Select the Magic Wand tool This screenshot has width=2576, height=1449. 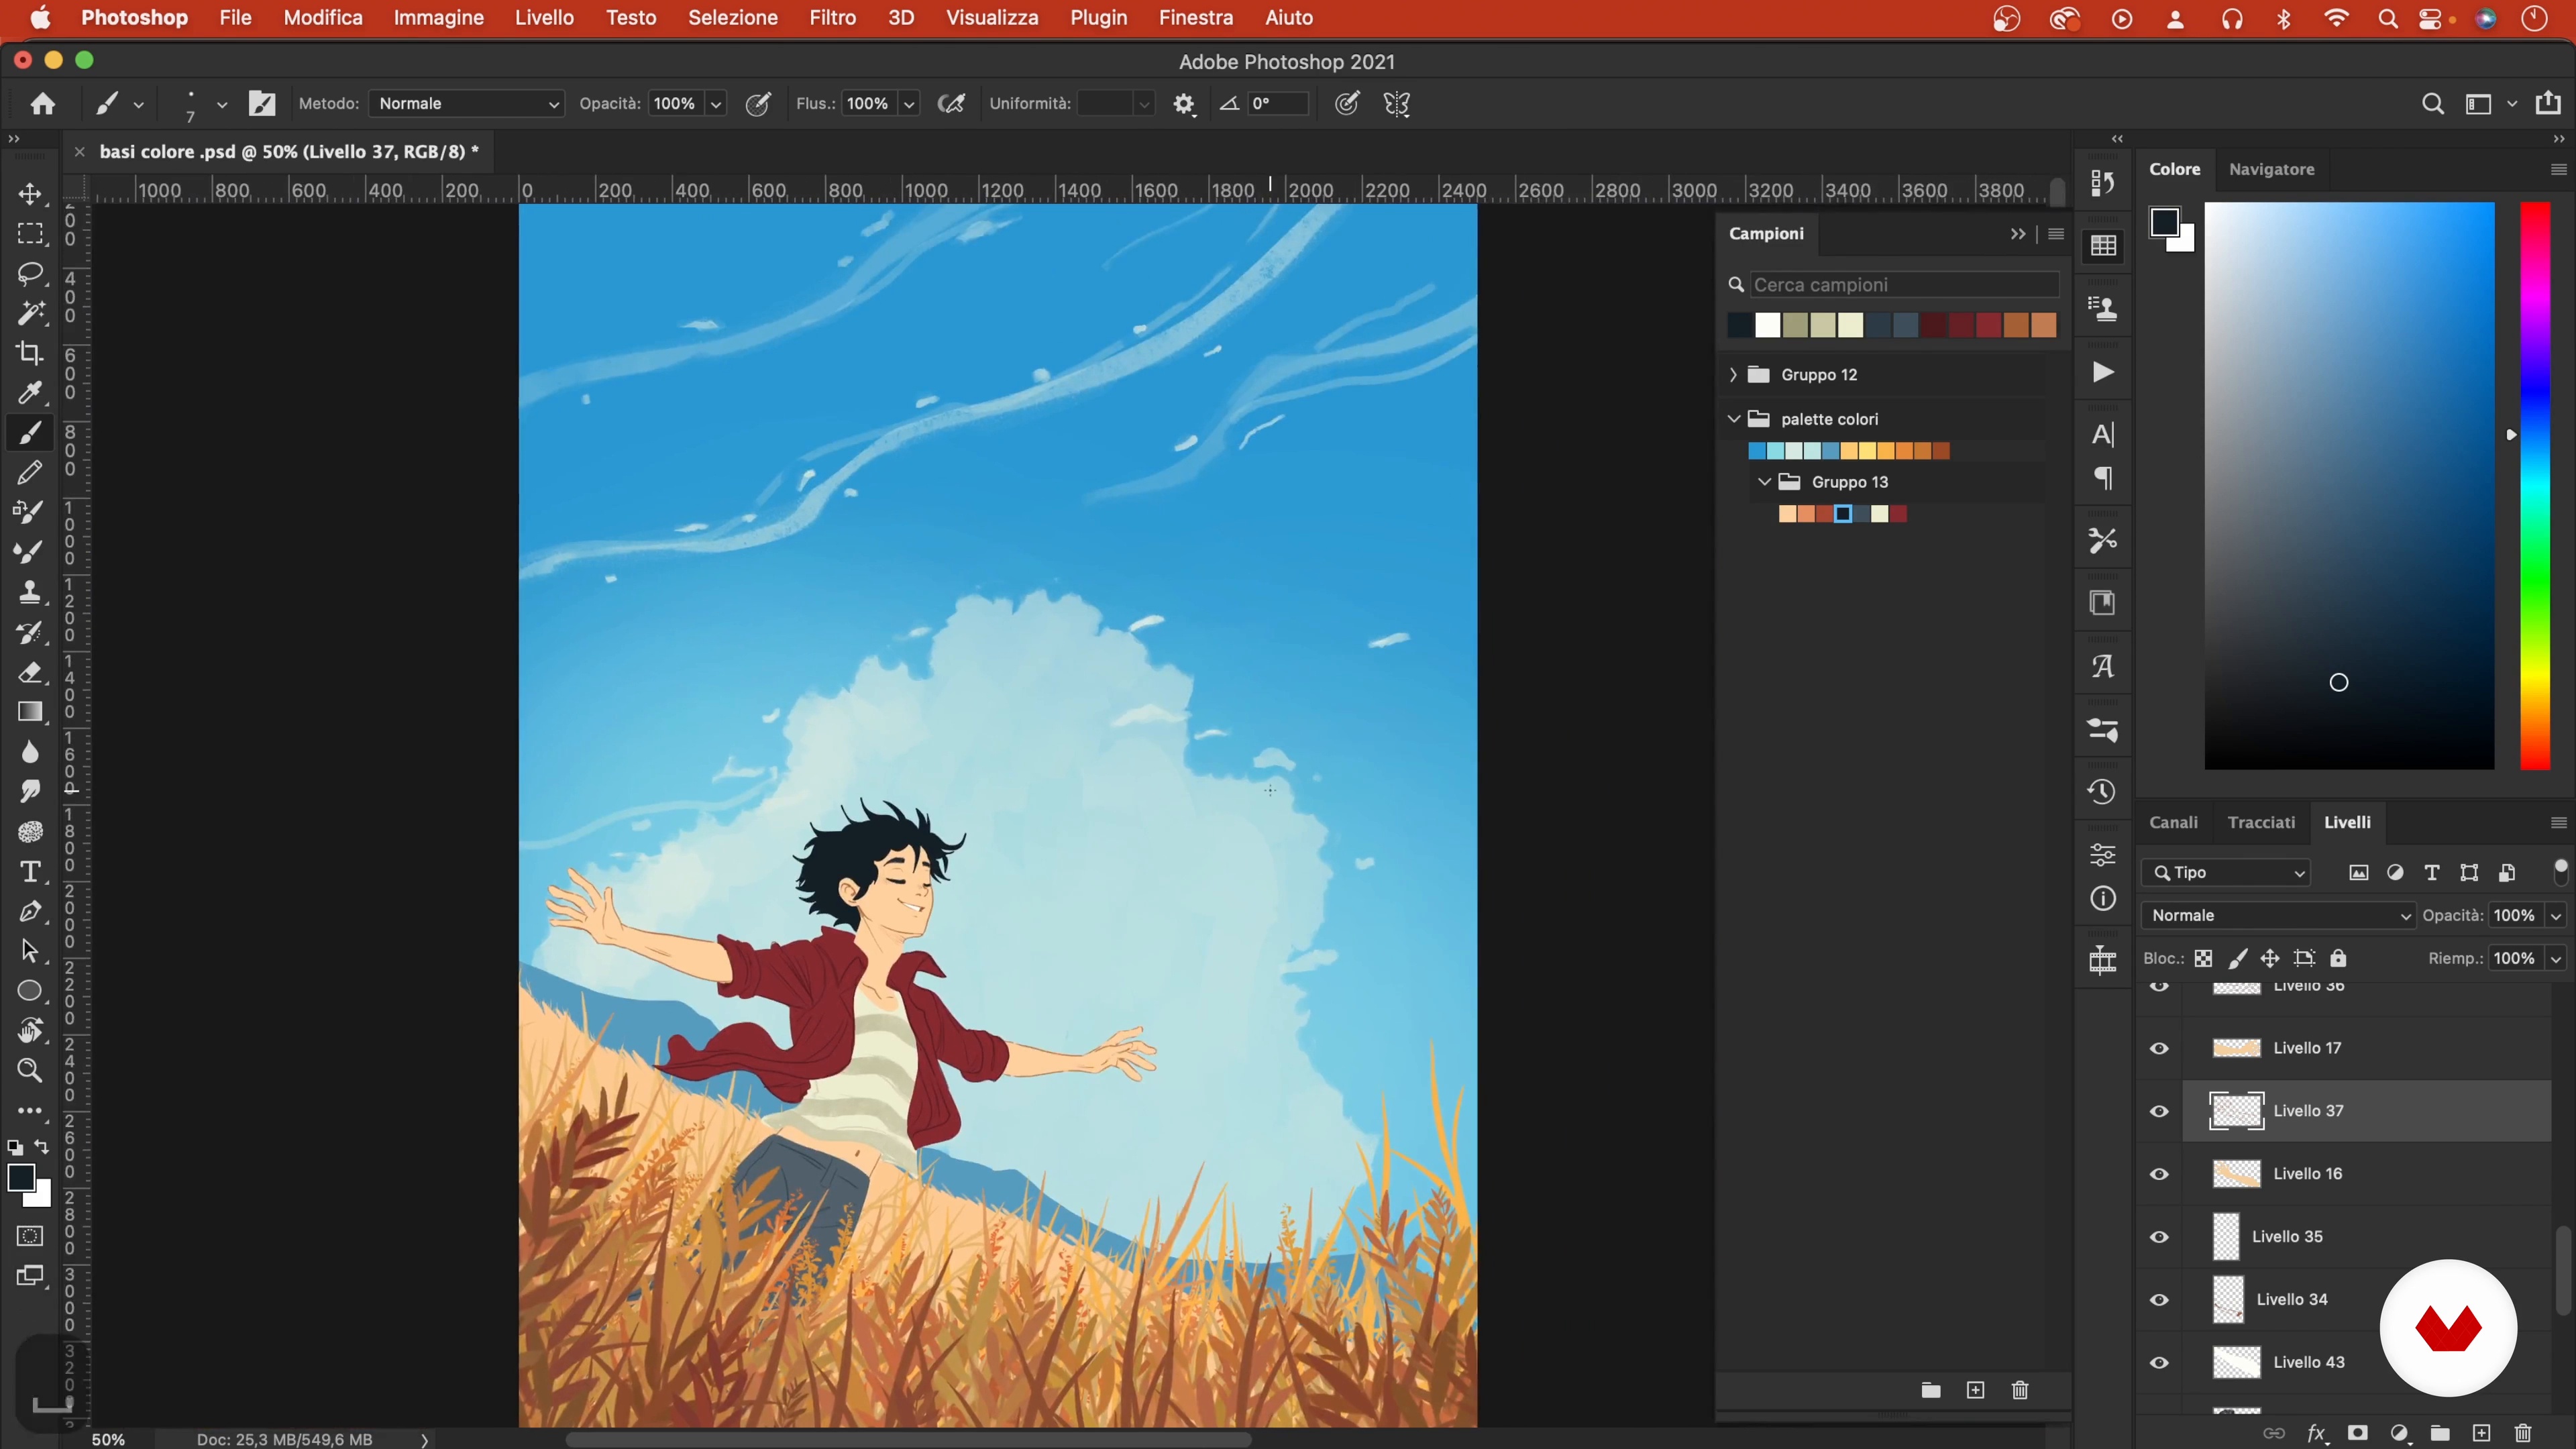pos(30,313)
